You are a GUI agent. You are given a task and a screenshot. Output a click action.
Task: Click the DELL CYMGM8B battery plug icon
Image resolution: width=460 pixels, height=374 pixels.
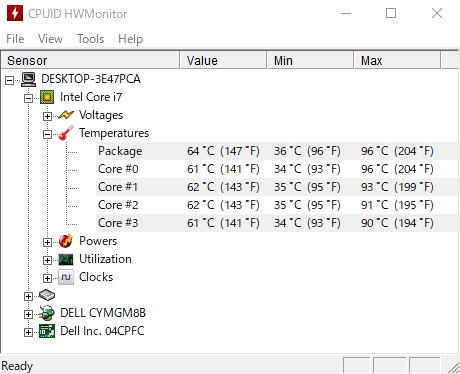(47, 313)
